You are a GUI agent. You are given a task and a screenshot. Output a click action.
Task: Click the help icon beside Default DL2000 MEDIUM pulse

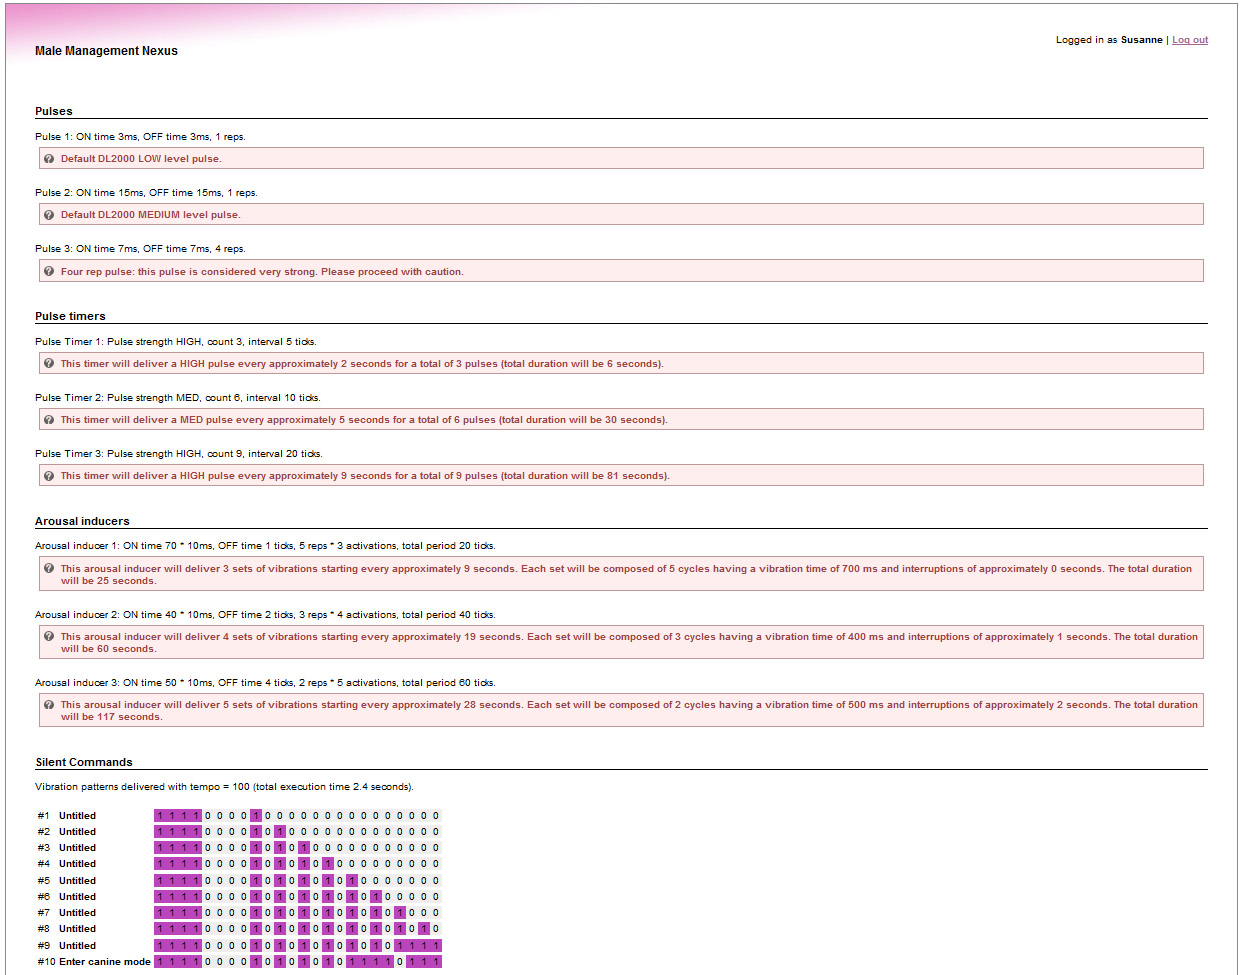tap(49, 215)
